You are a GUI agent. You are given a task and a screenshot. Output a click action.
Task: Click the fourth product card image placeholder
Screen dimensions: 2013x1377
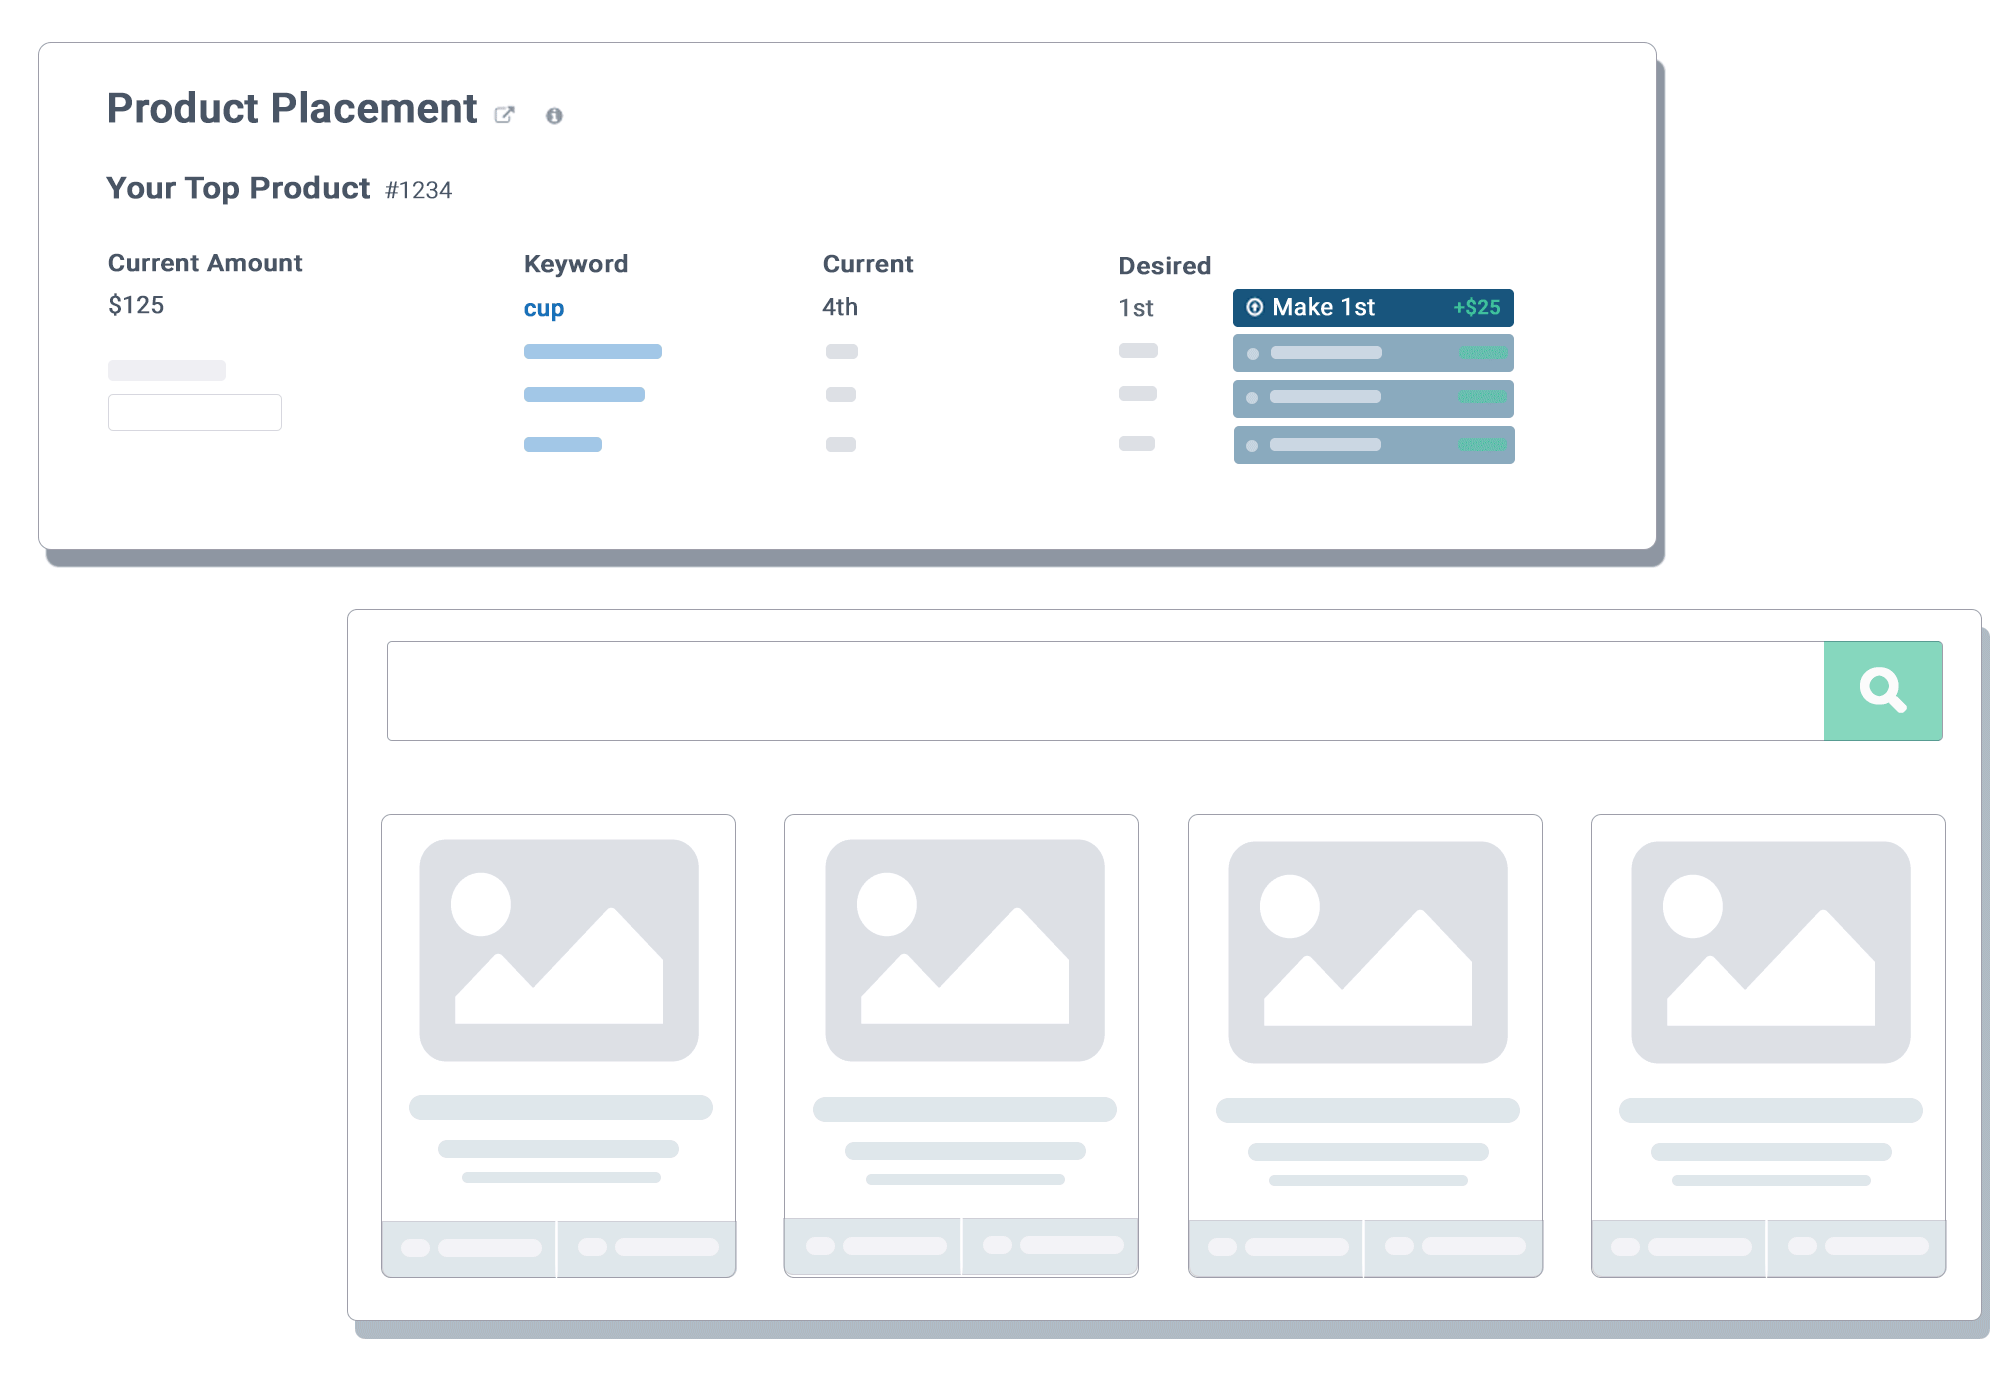point(1770,952)
